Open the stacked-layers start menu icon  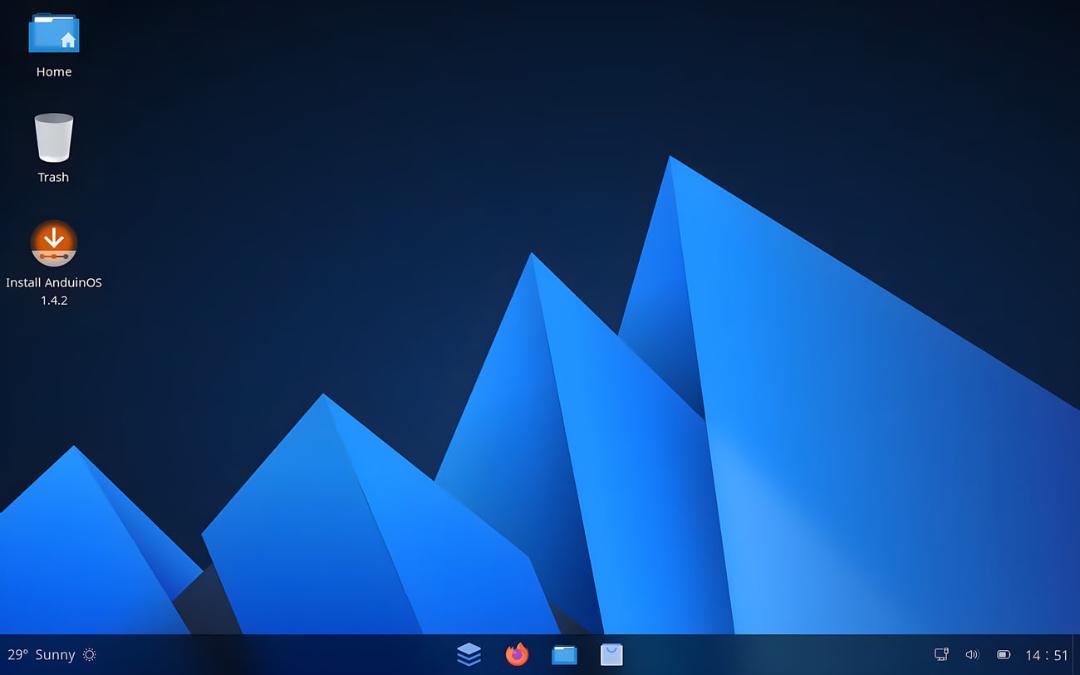[469, 654]
